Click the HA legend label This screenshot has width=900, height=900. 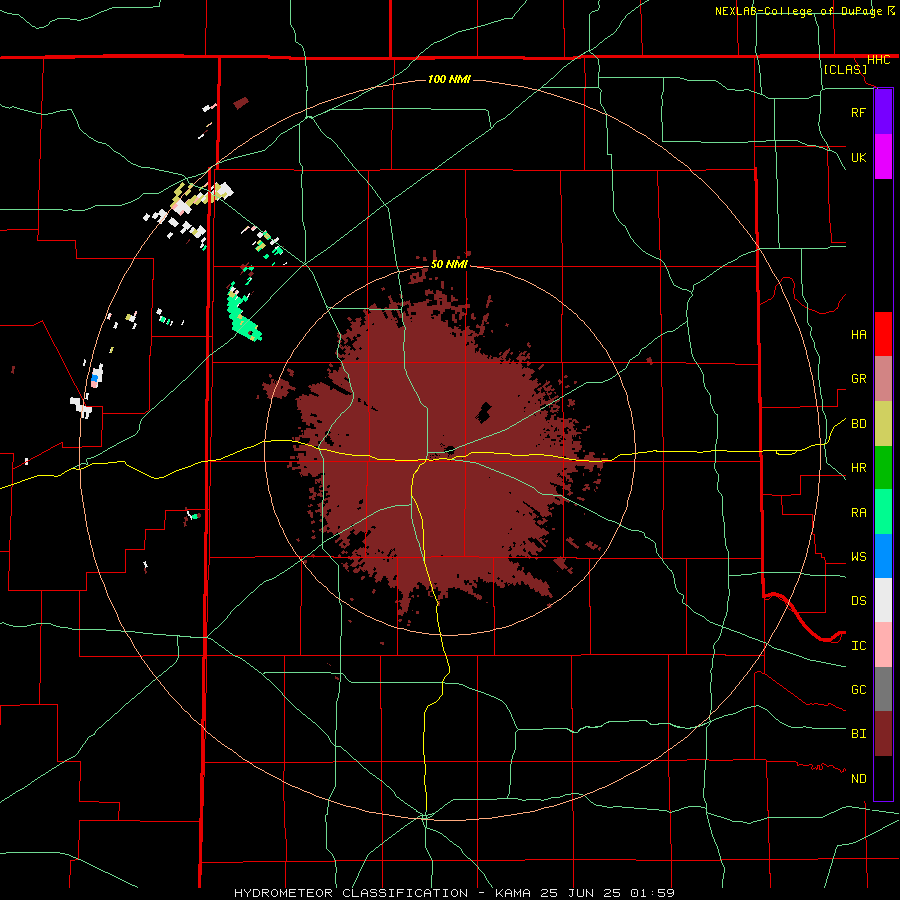[858, 334]
